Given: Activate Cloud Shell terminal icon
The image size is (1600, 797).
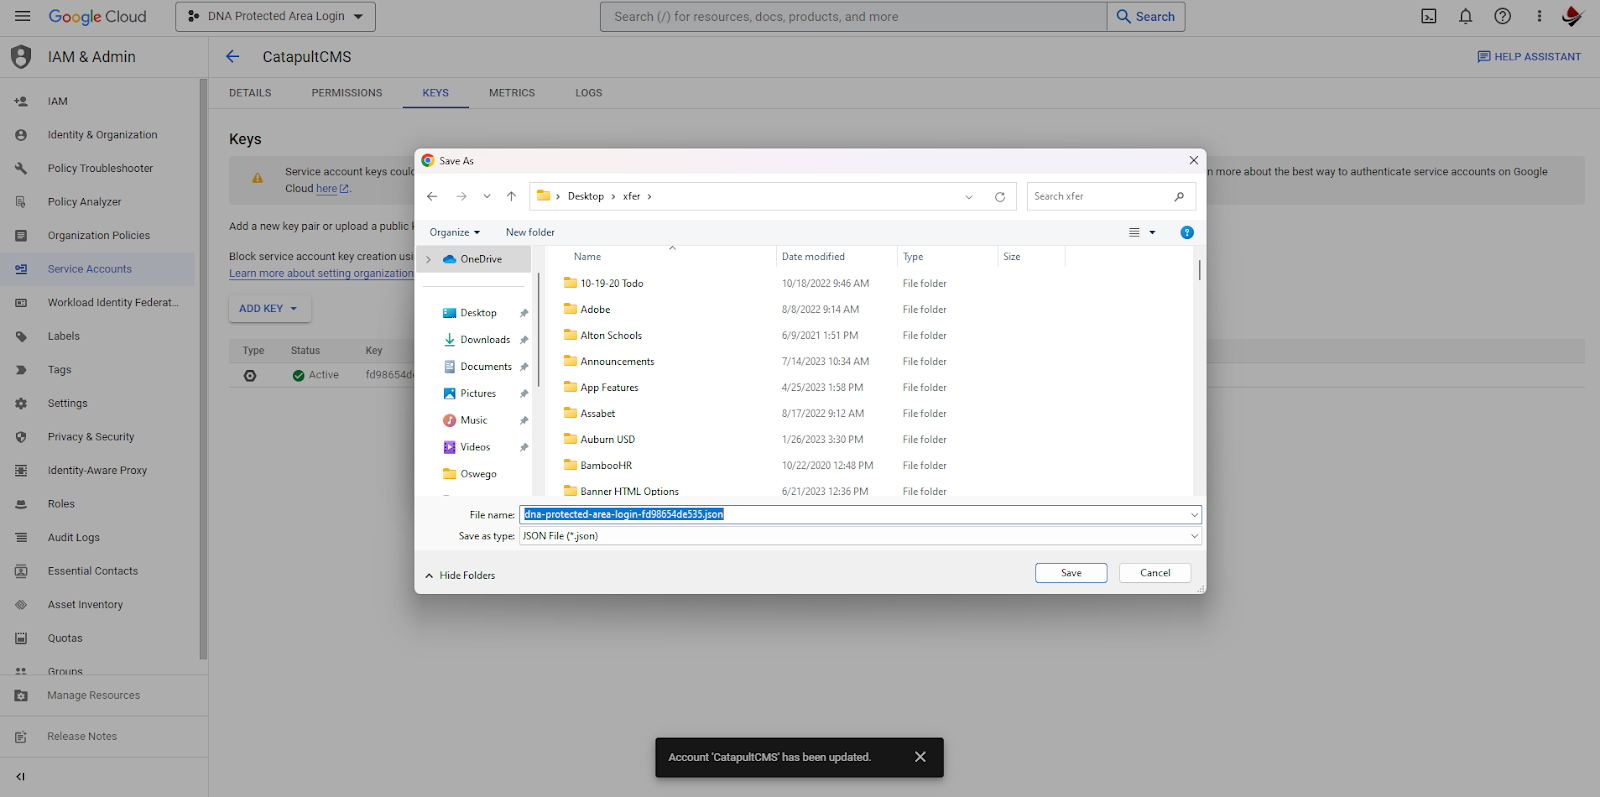Looking at the screenshot, I should (1429, 16).
